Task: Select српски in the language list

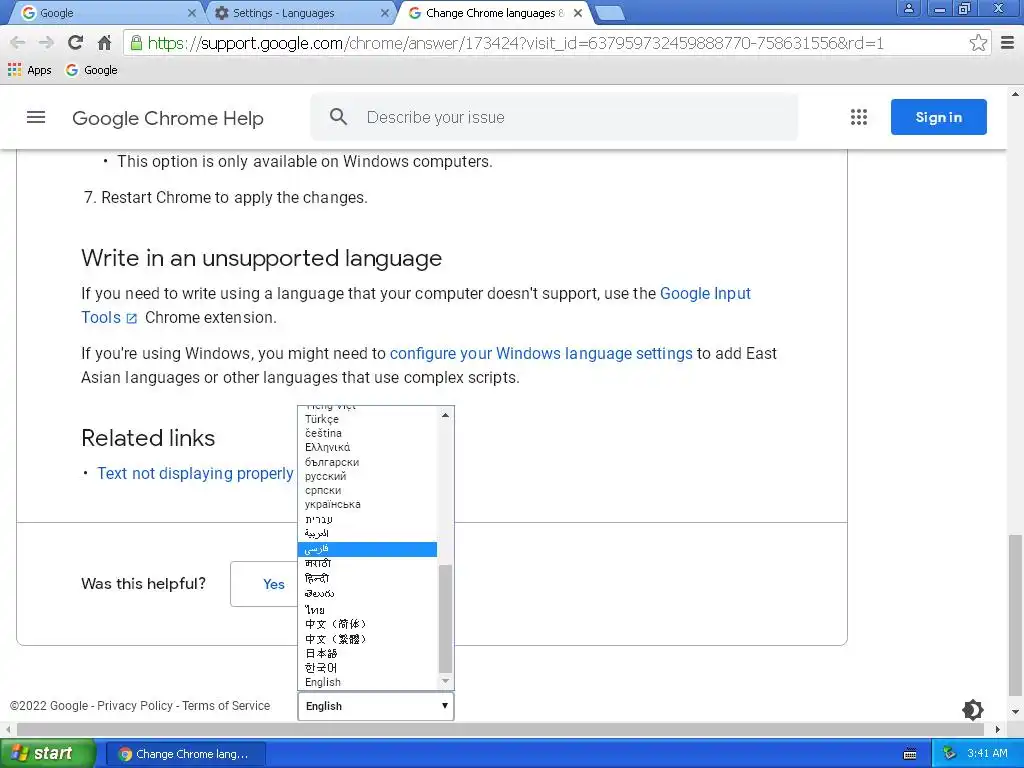Action: [367, 490]
